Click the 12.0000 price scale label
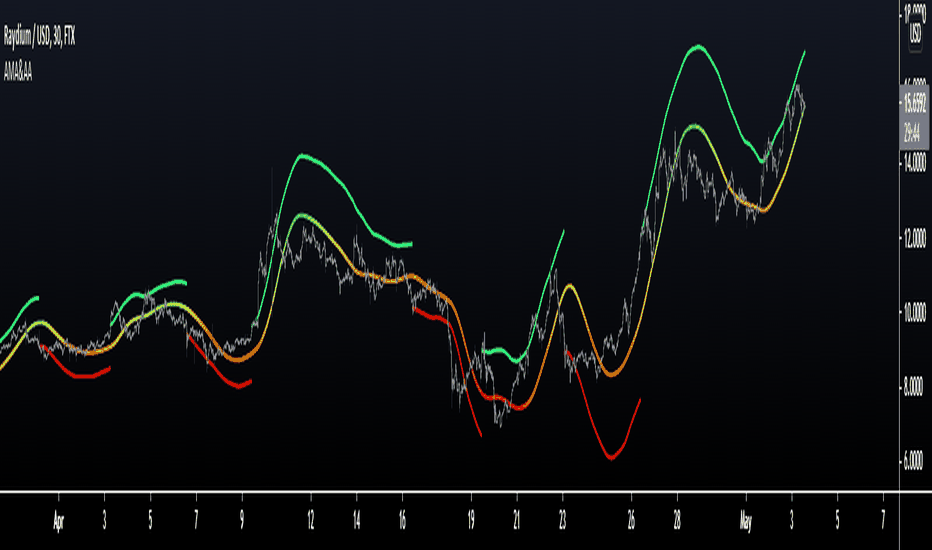Viewport: 932px width, 550px height. point(915,238)
